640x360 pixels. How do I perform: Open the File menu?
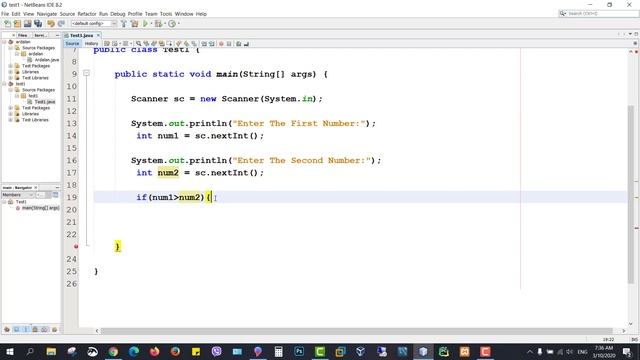click(5, 14)
